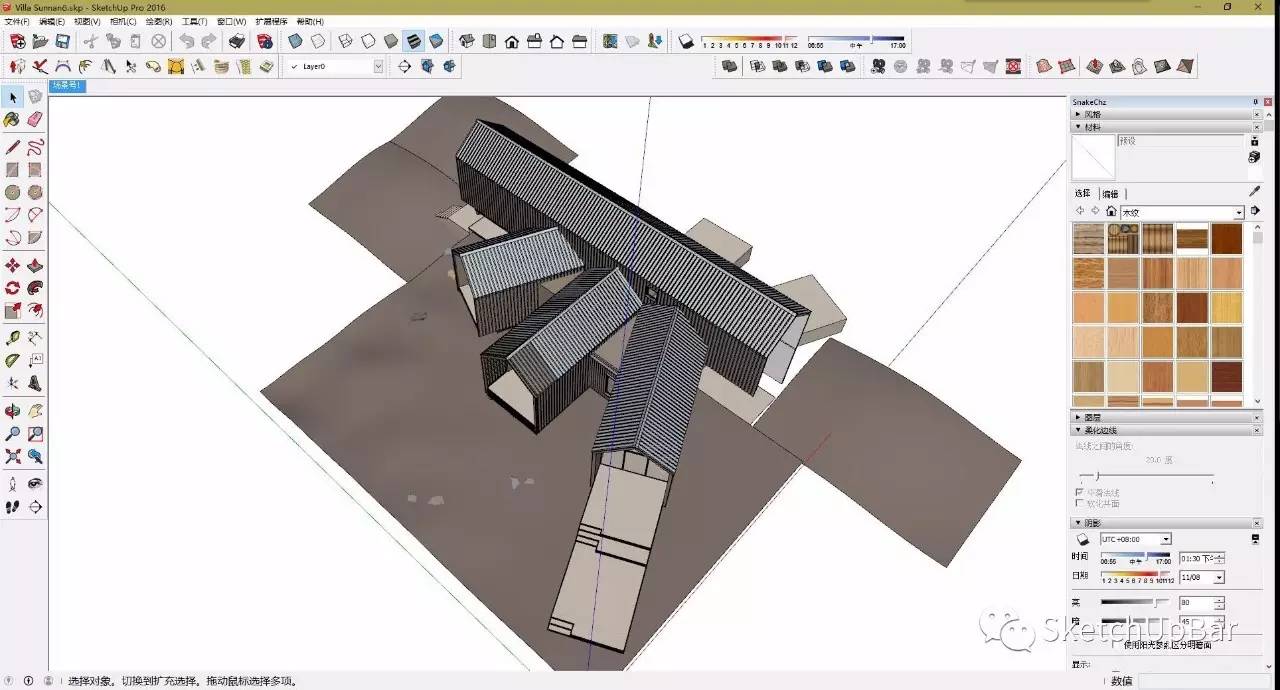
Task: Open the Camera (相机) menu
Action: click(x=124, y=21)
